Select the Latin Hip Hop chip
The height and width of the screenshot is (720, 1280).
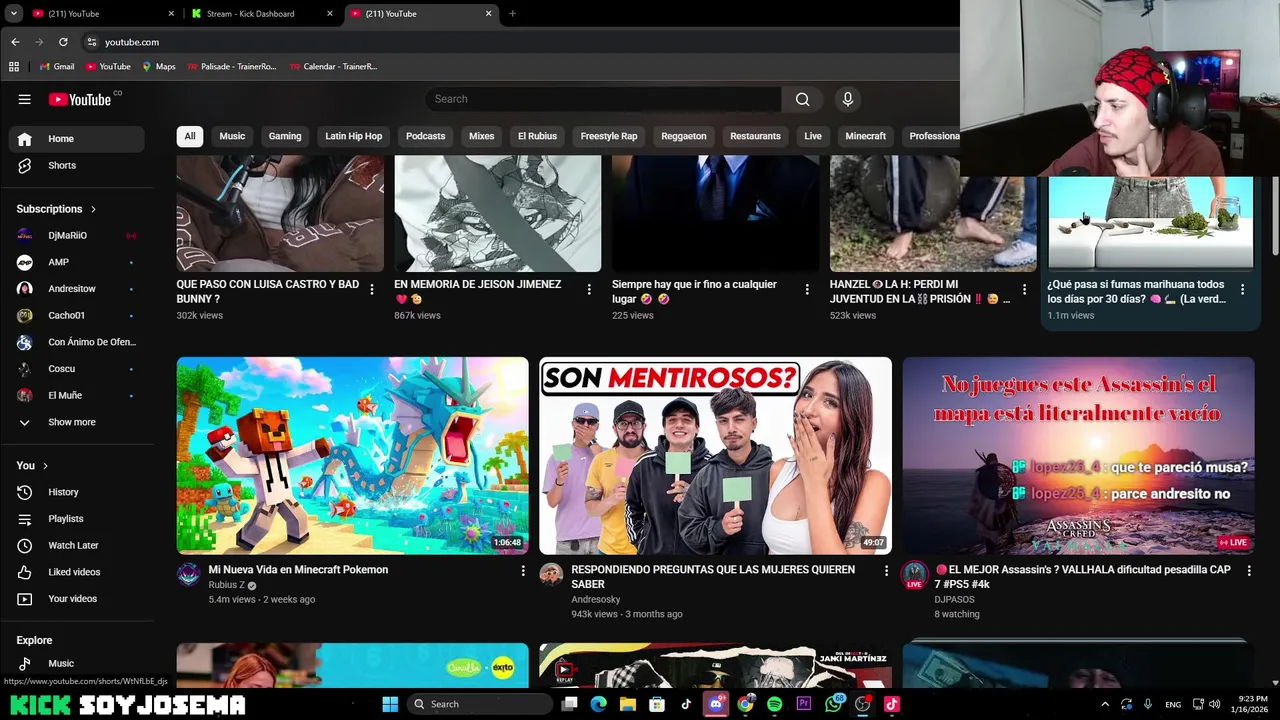coord(353,136)
